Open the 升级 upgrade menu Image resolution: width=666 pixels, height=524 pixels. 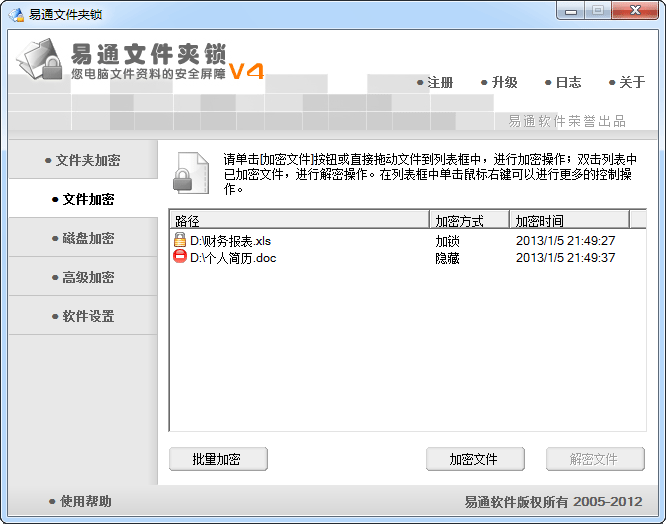(500, 82)
